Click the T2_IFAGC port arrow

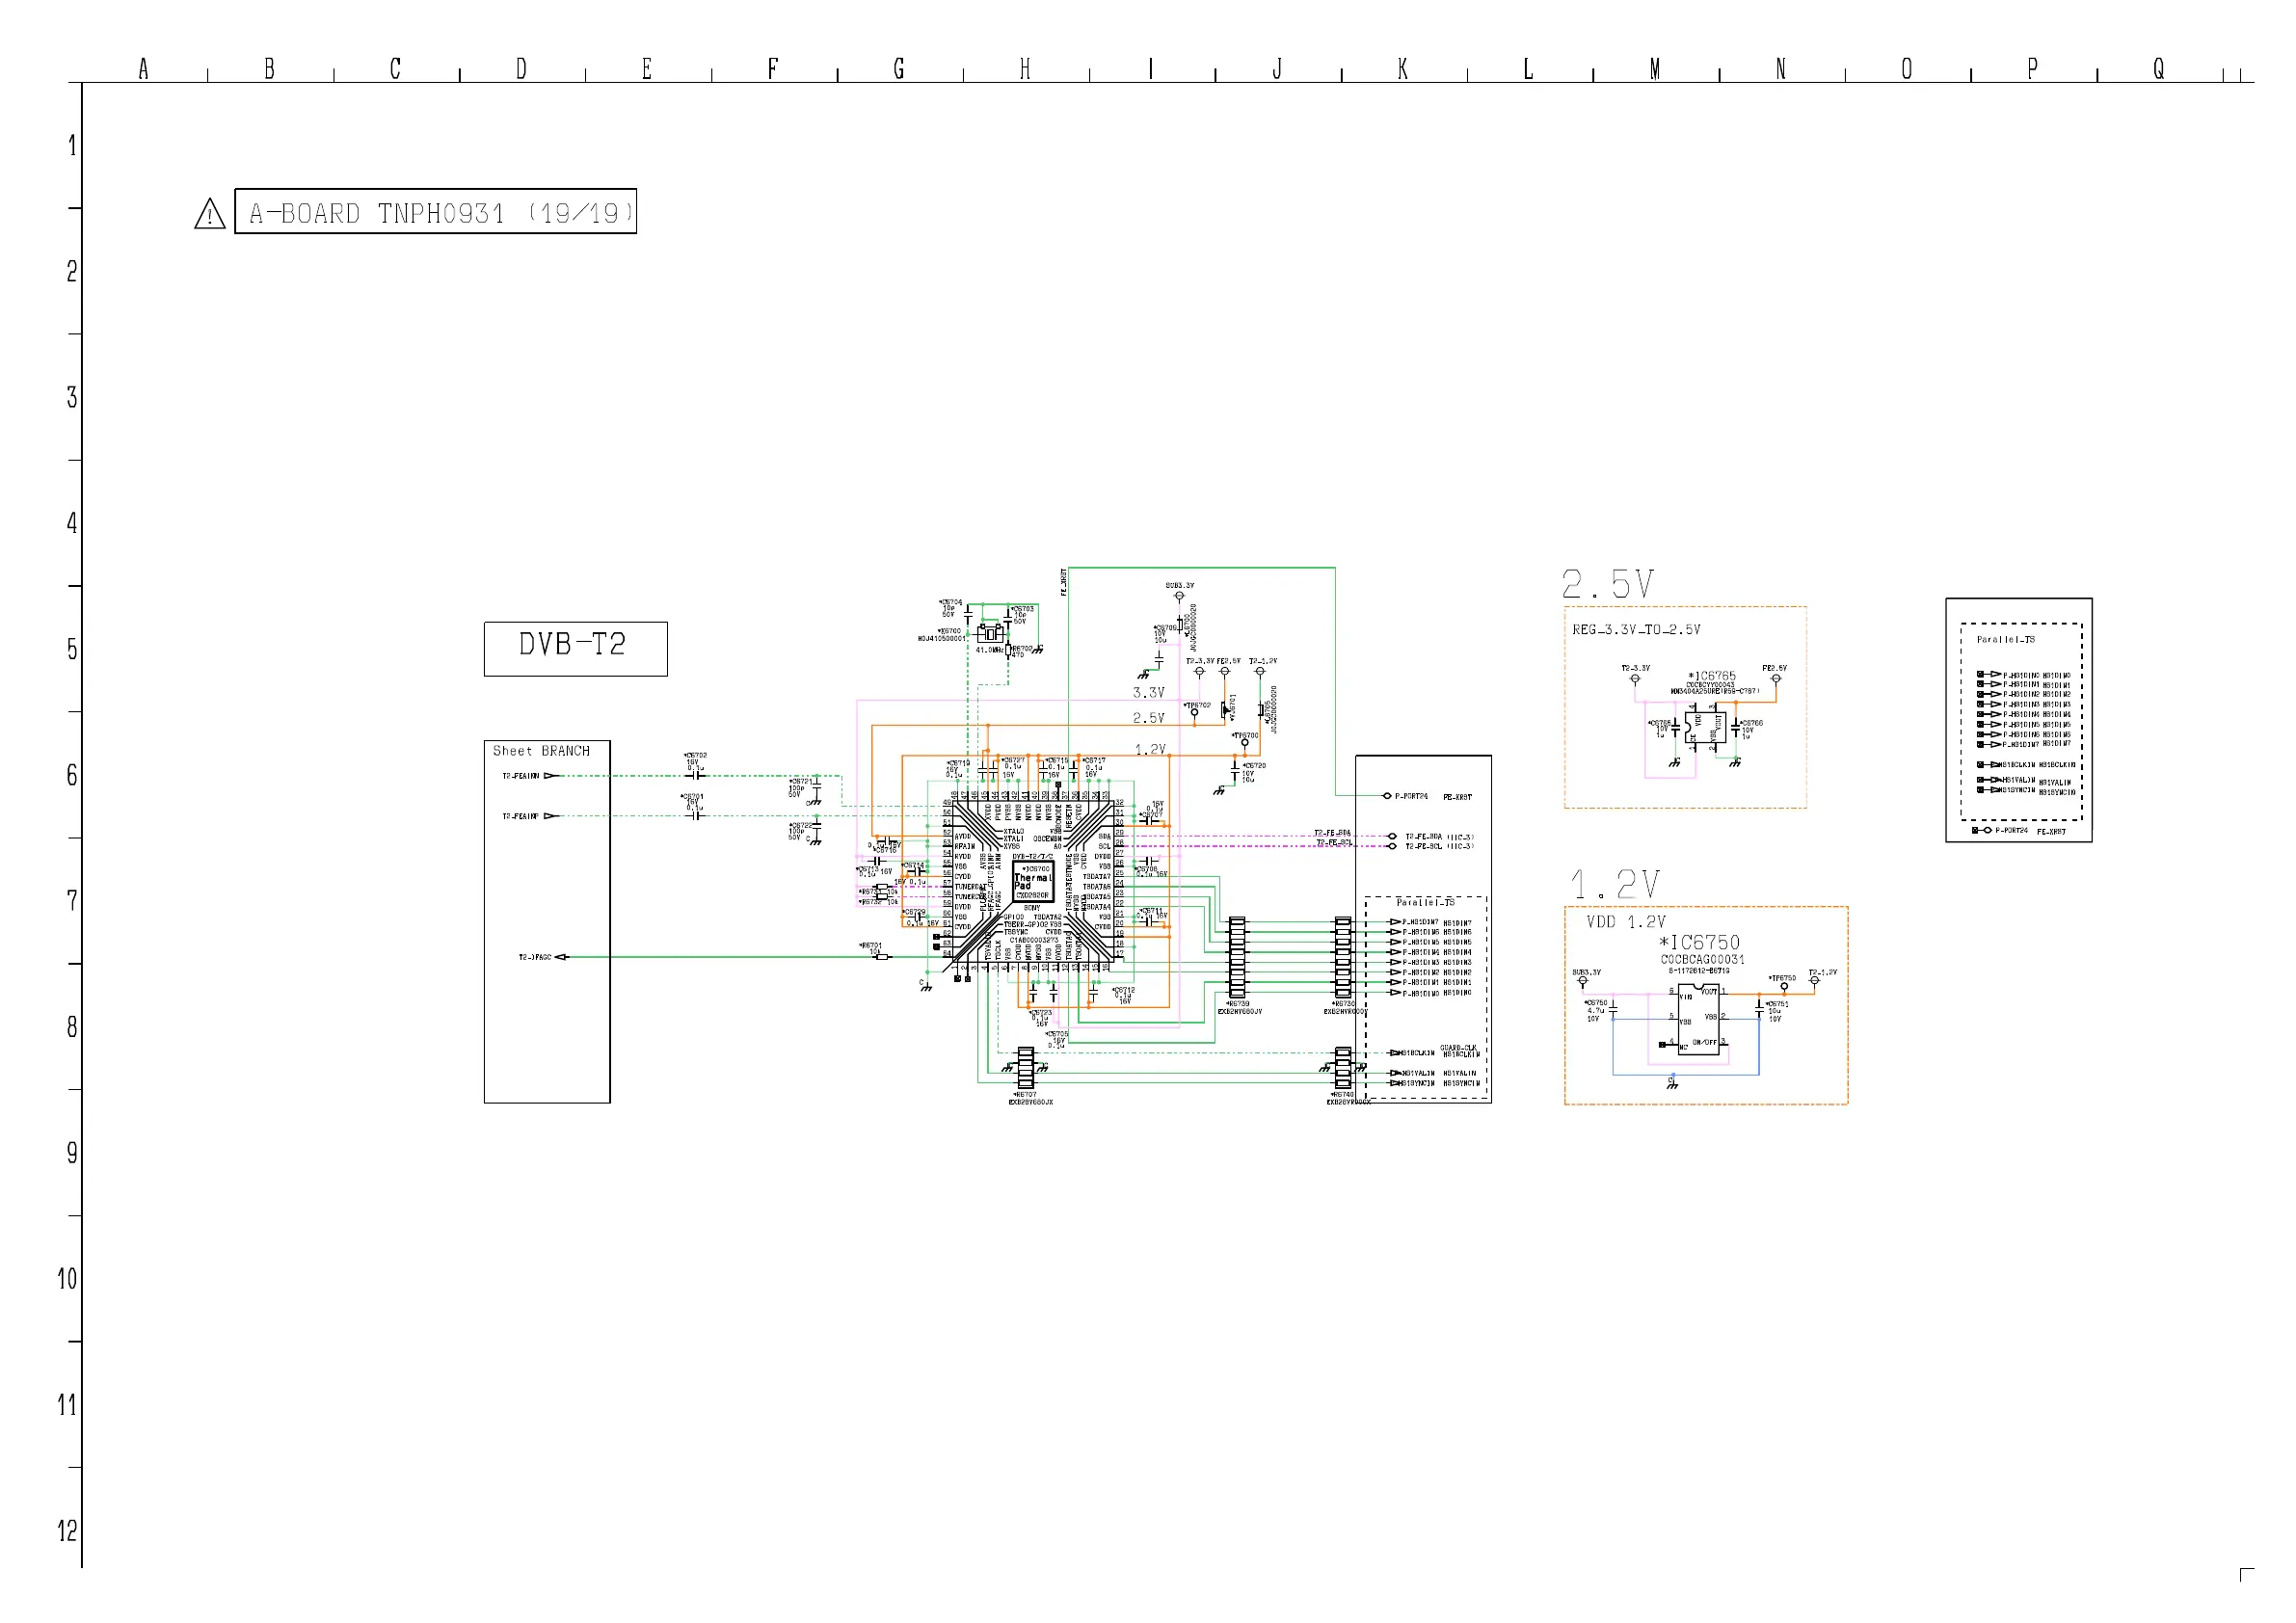(561, 957)
